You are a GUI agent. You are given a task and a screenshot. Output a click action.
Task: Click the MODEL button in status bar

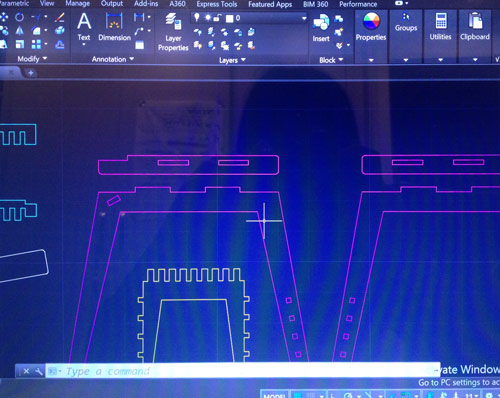[x=274, y=395]
